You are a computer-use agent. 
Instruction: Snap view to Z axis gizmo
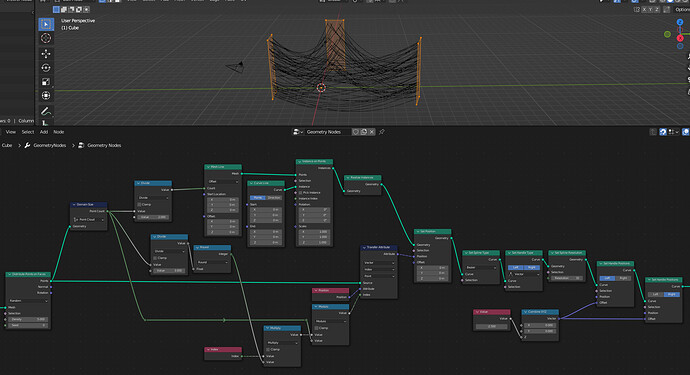click(680, 22)
